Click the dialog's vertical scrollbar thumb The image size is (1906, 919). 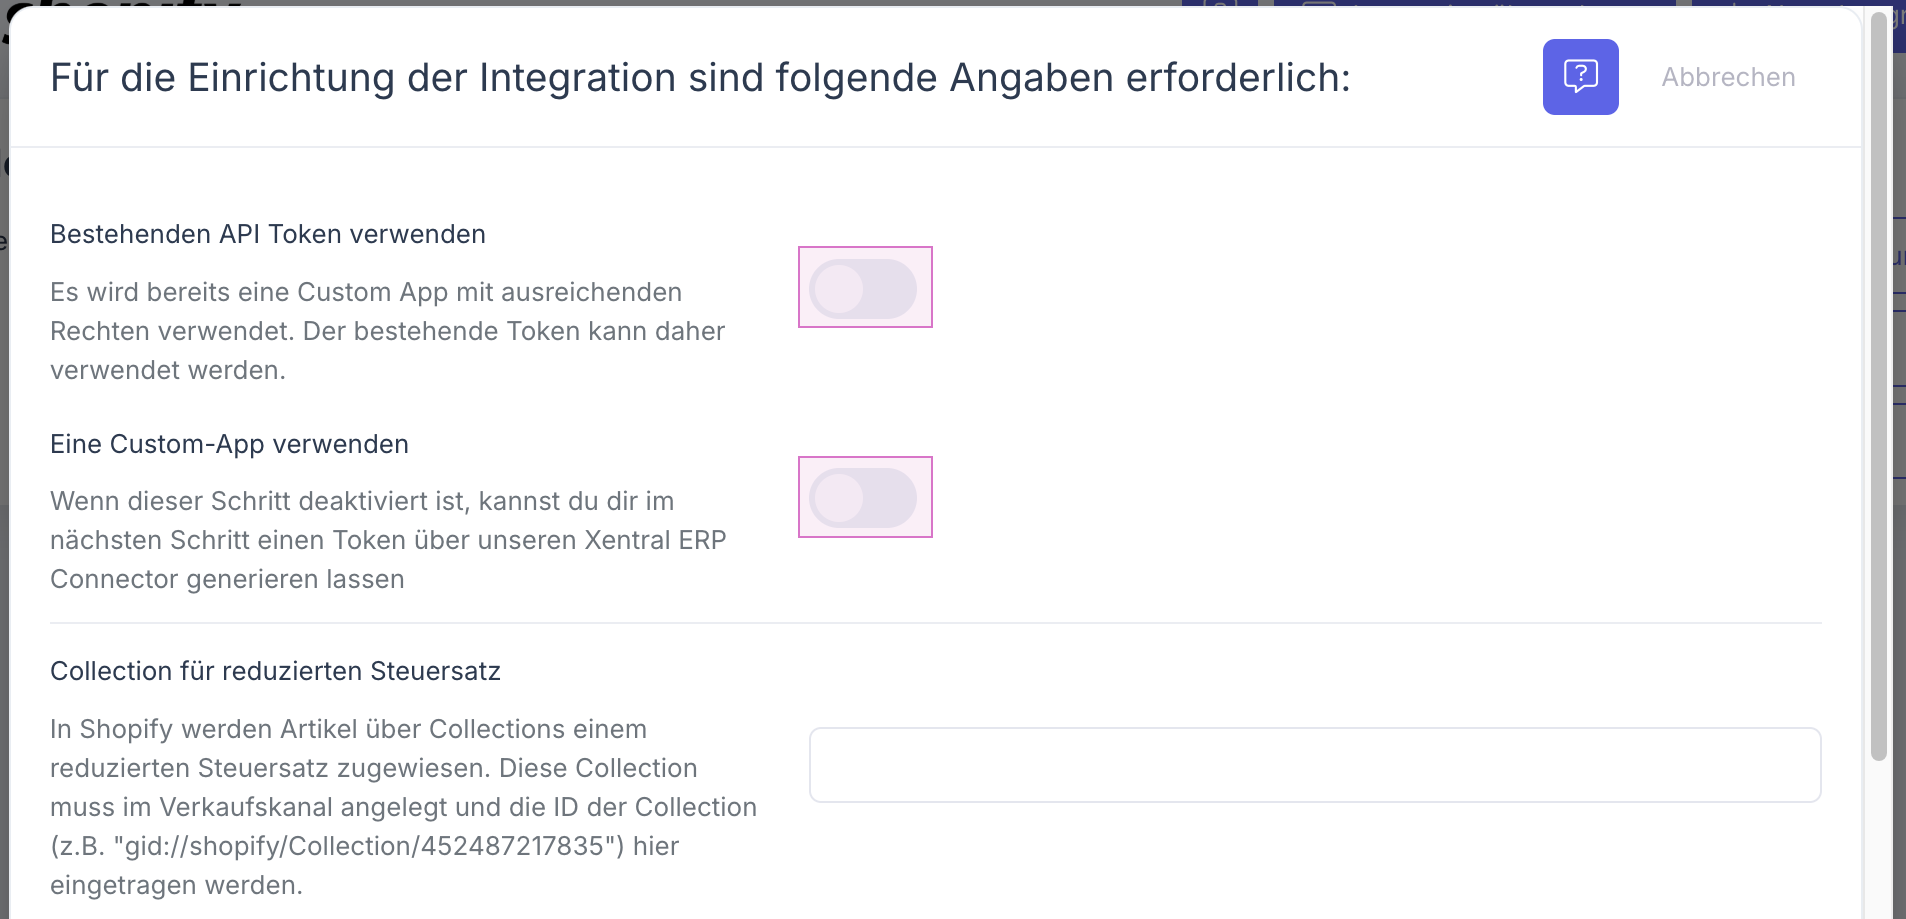(1879, 400)
